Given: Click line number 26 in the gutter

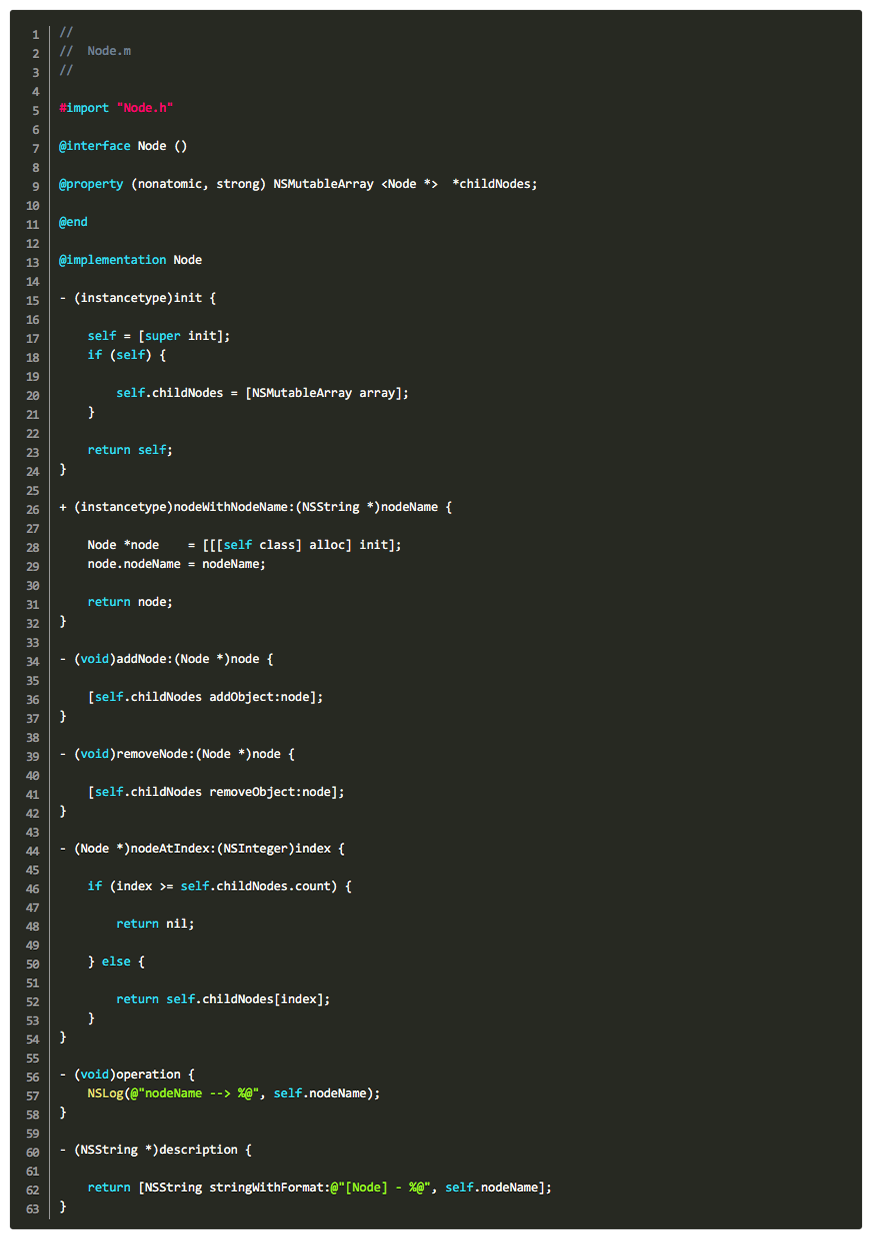Looking at the screenshot, I should (32, 508).
